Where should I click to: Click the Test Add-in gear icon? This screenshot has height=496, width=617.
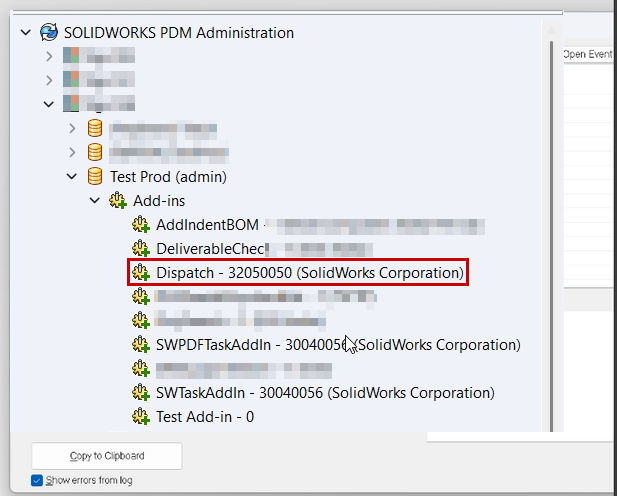[x=141, y=417]
